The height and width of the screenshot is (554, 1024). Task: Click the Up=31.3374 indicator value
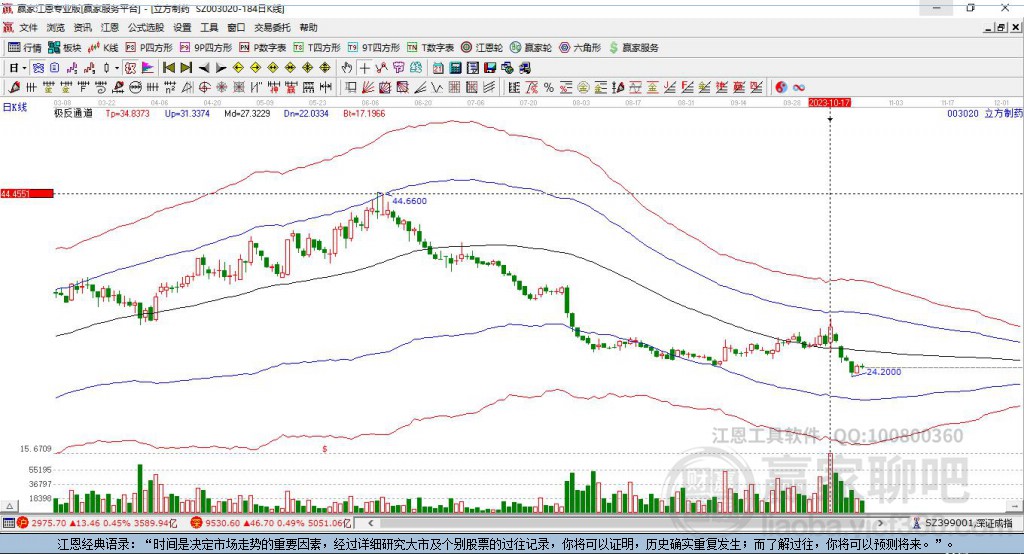(187, 113)
